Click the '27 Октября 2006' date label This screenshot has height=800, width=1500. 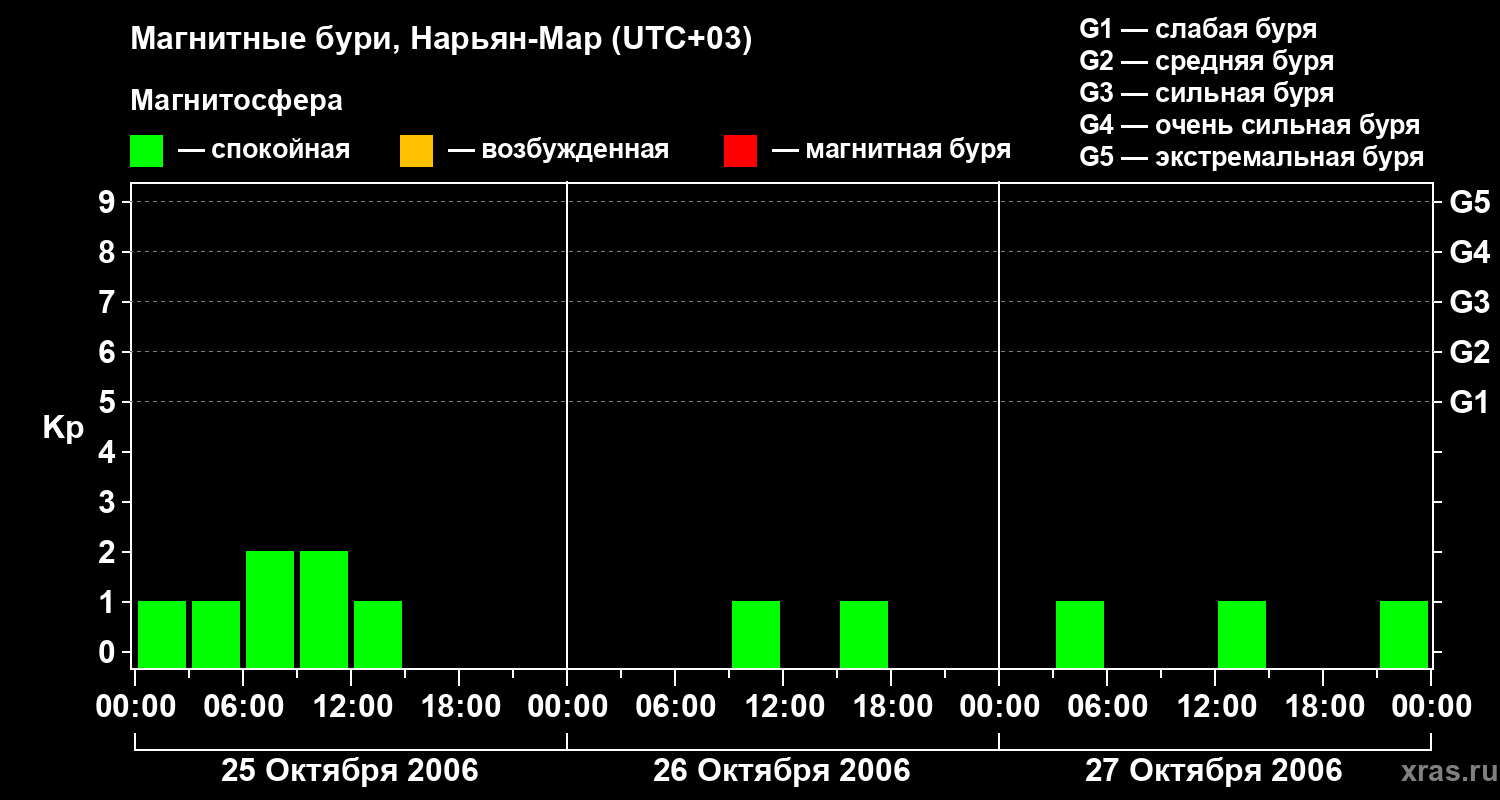point(1214,771)
